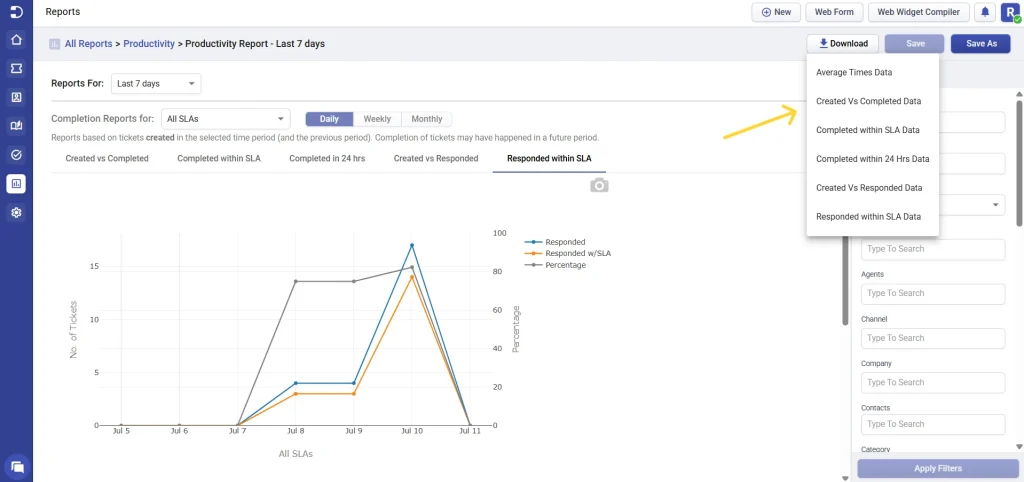Click the Download button
The height and width of the screenshot is (482, 1024).
[842, 44]
